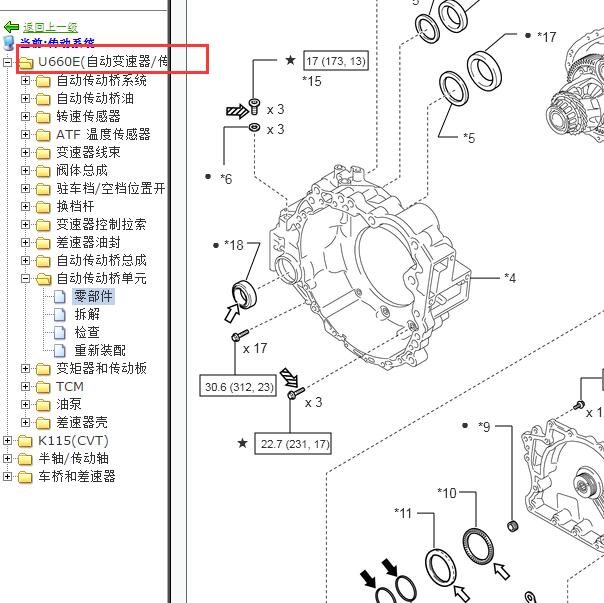604x603 pixels.
Task: Click the 转速传感器 folder icon
Action: tap(43, 117)
